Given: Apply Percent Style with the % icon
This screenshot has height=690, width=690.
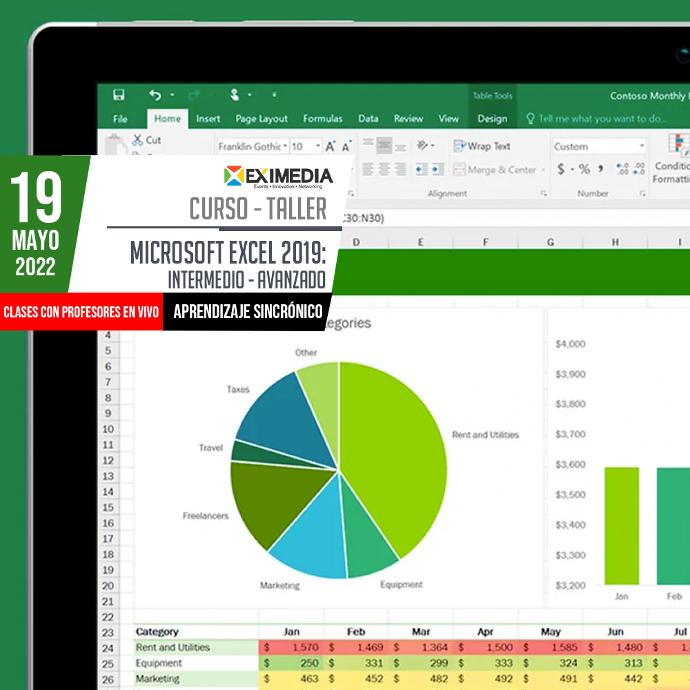Looking at the screenshot, I should tap(584, 169).
